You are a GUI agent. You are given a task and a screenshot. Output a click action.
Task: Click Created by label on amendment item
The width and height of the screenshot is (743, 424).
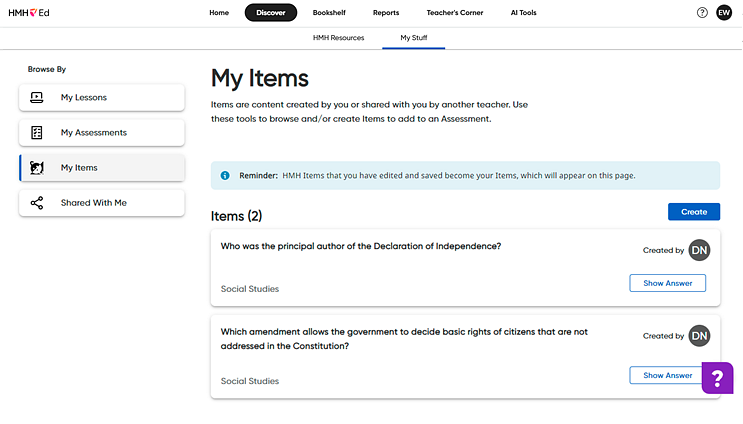coord(663,336)
